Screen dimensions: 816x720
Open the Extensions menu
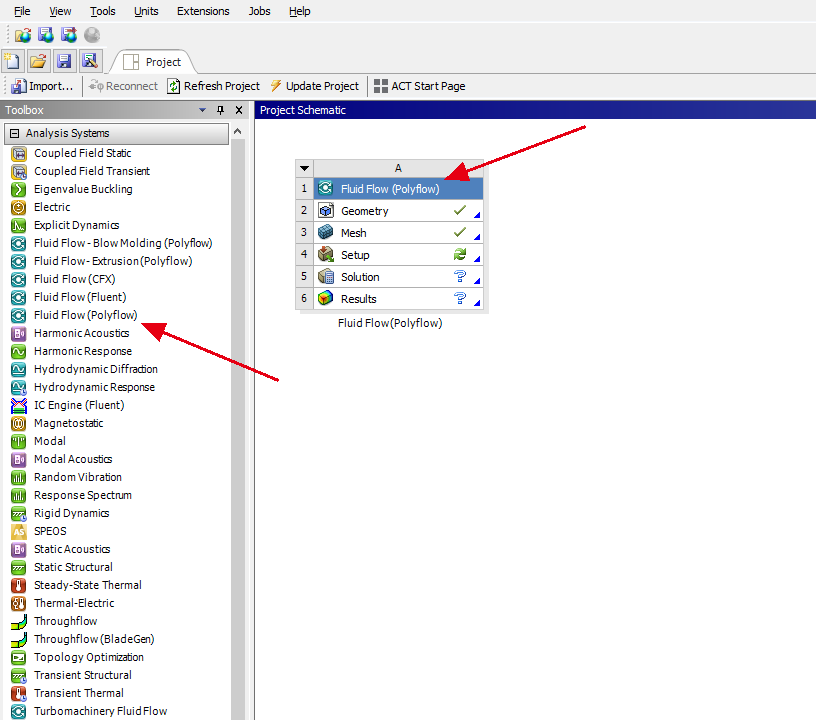point(203,11)
